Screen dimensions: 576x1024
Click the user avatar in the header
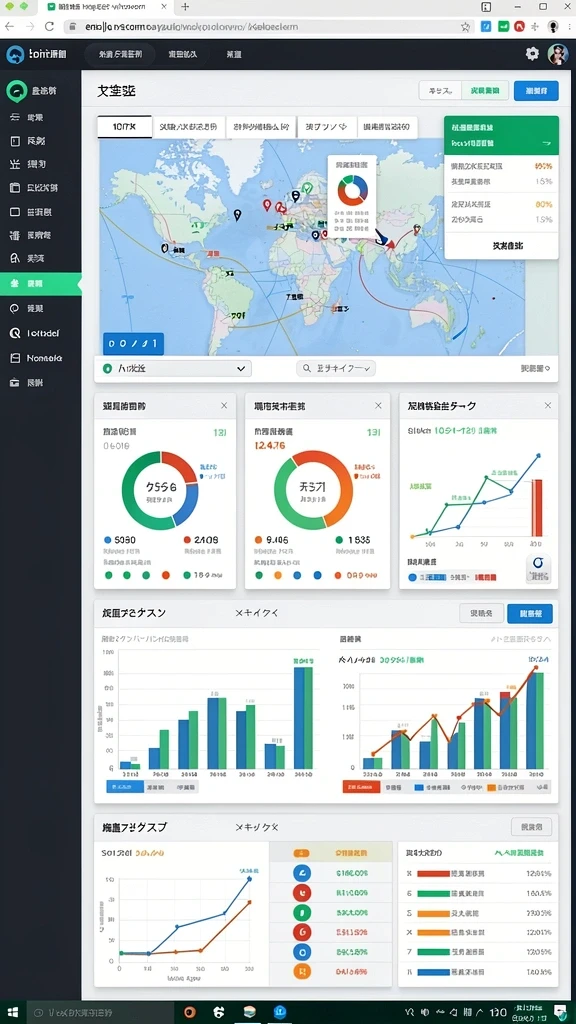tap(557, 54)
